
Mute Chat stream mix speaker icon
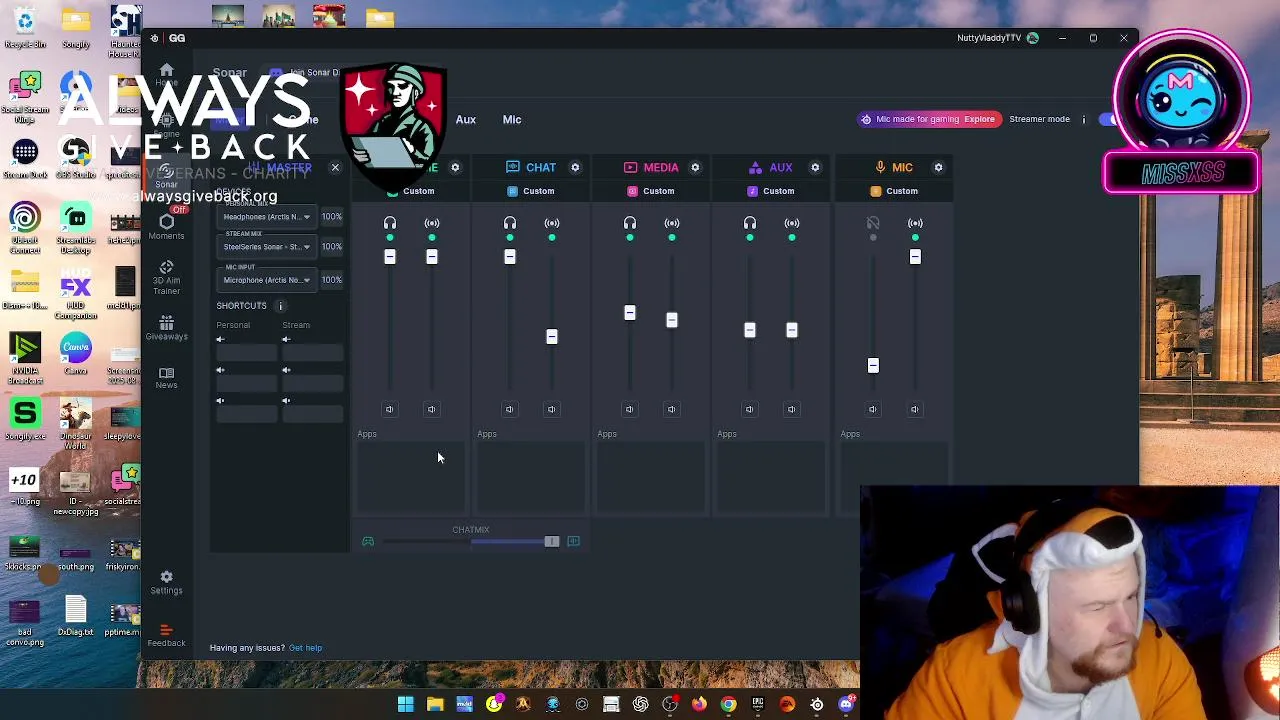pyautogui.click(x=551, y=409)
